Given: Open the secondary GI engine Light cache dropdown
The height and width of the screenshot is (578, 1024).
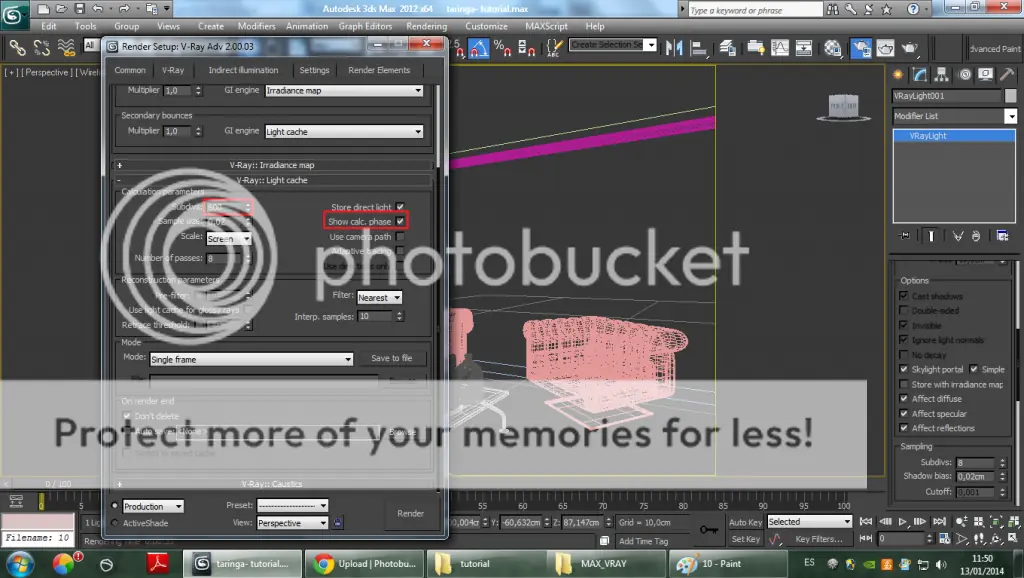Looking at the screenshot, I should coord(344,132).
